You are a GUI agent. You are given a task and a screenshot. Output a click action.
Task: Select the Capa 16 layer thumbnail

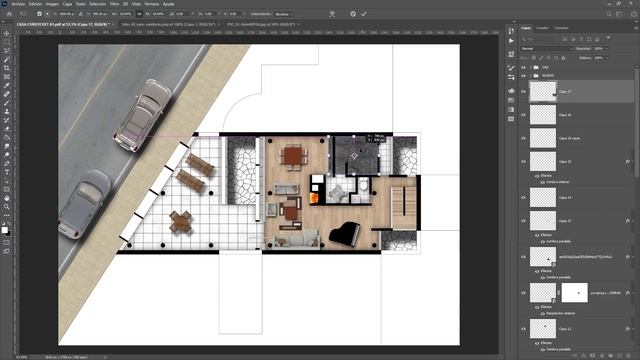click(x=543, y=115)
